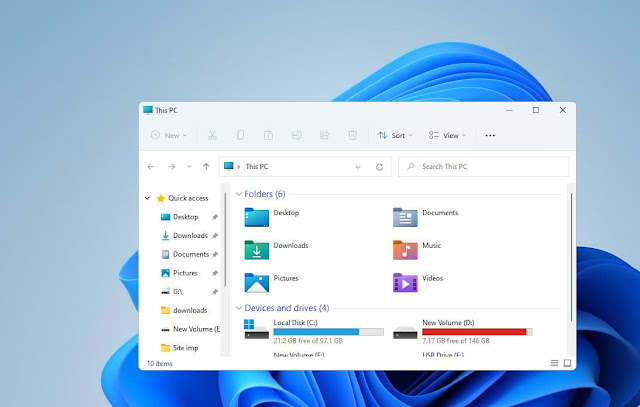Select Local Disk (C:) drive
Screen dimensions: 640x407
314,331
